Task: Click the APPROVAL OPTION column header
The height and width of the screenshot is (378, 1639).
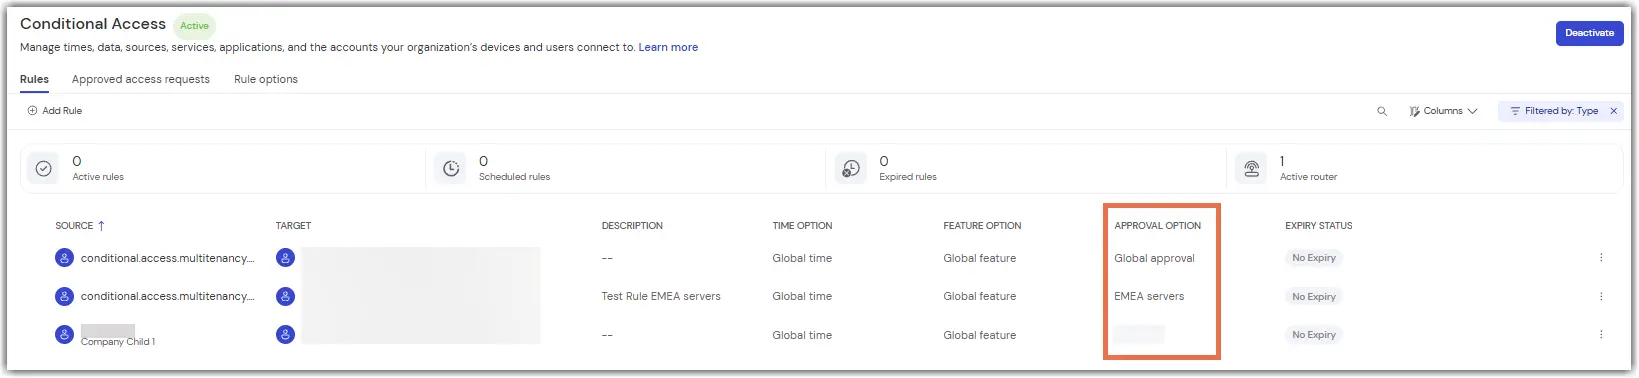Action: click(x=1158, y=226)
